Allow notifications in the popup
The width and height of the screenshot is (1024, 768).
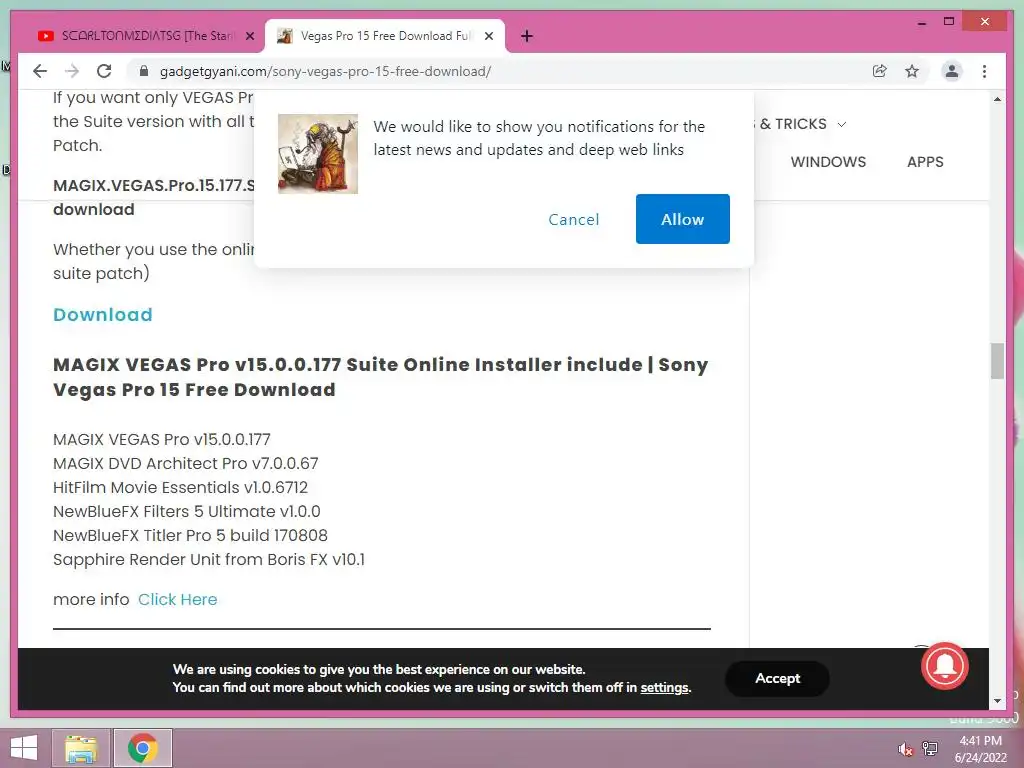coord(682,219)
